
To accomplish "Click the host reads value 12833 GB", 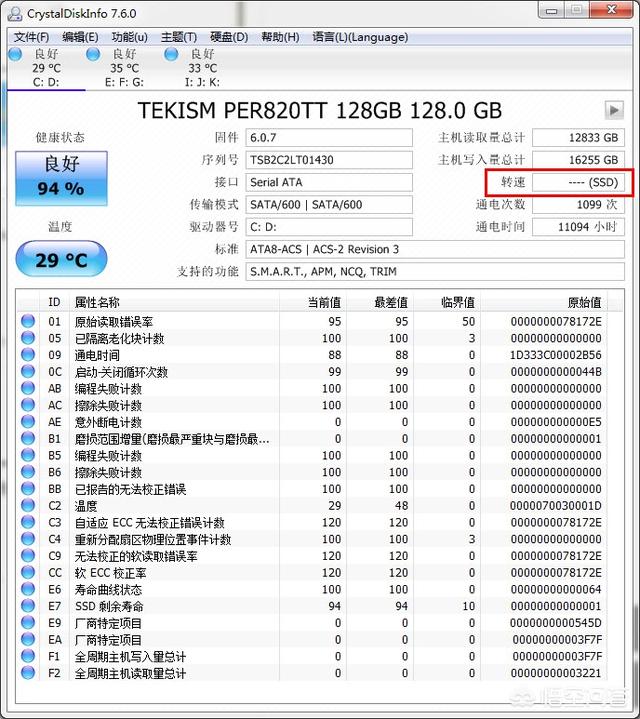I will click(578, 138).
